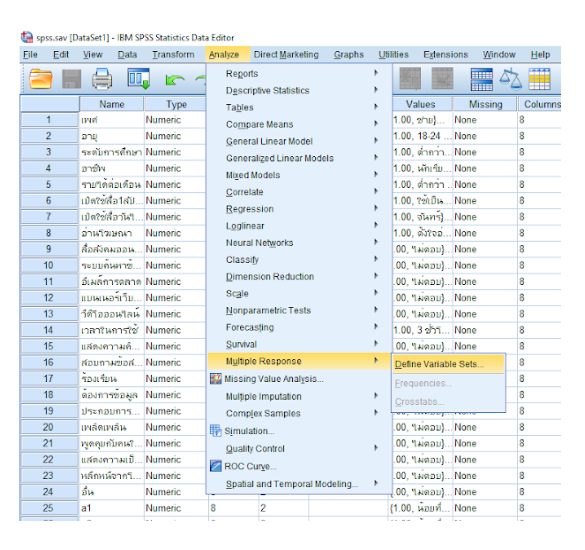Screen dimensions: 585x550
Task: Click the Save file toolbar icon
Action: pos(71,79)
